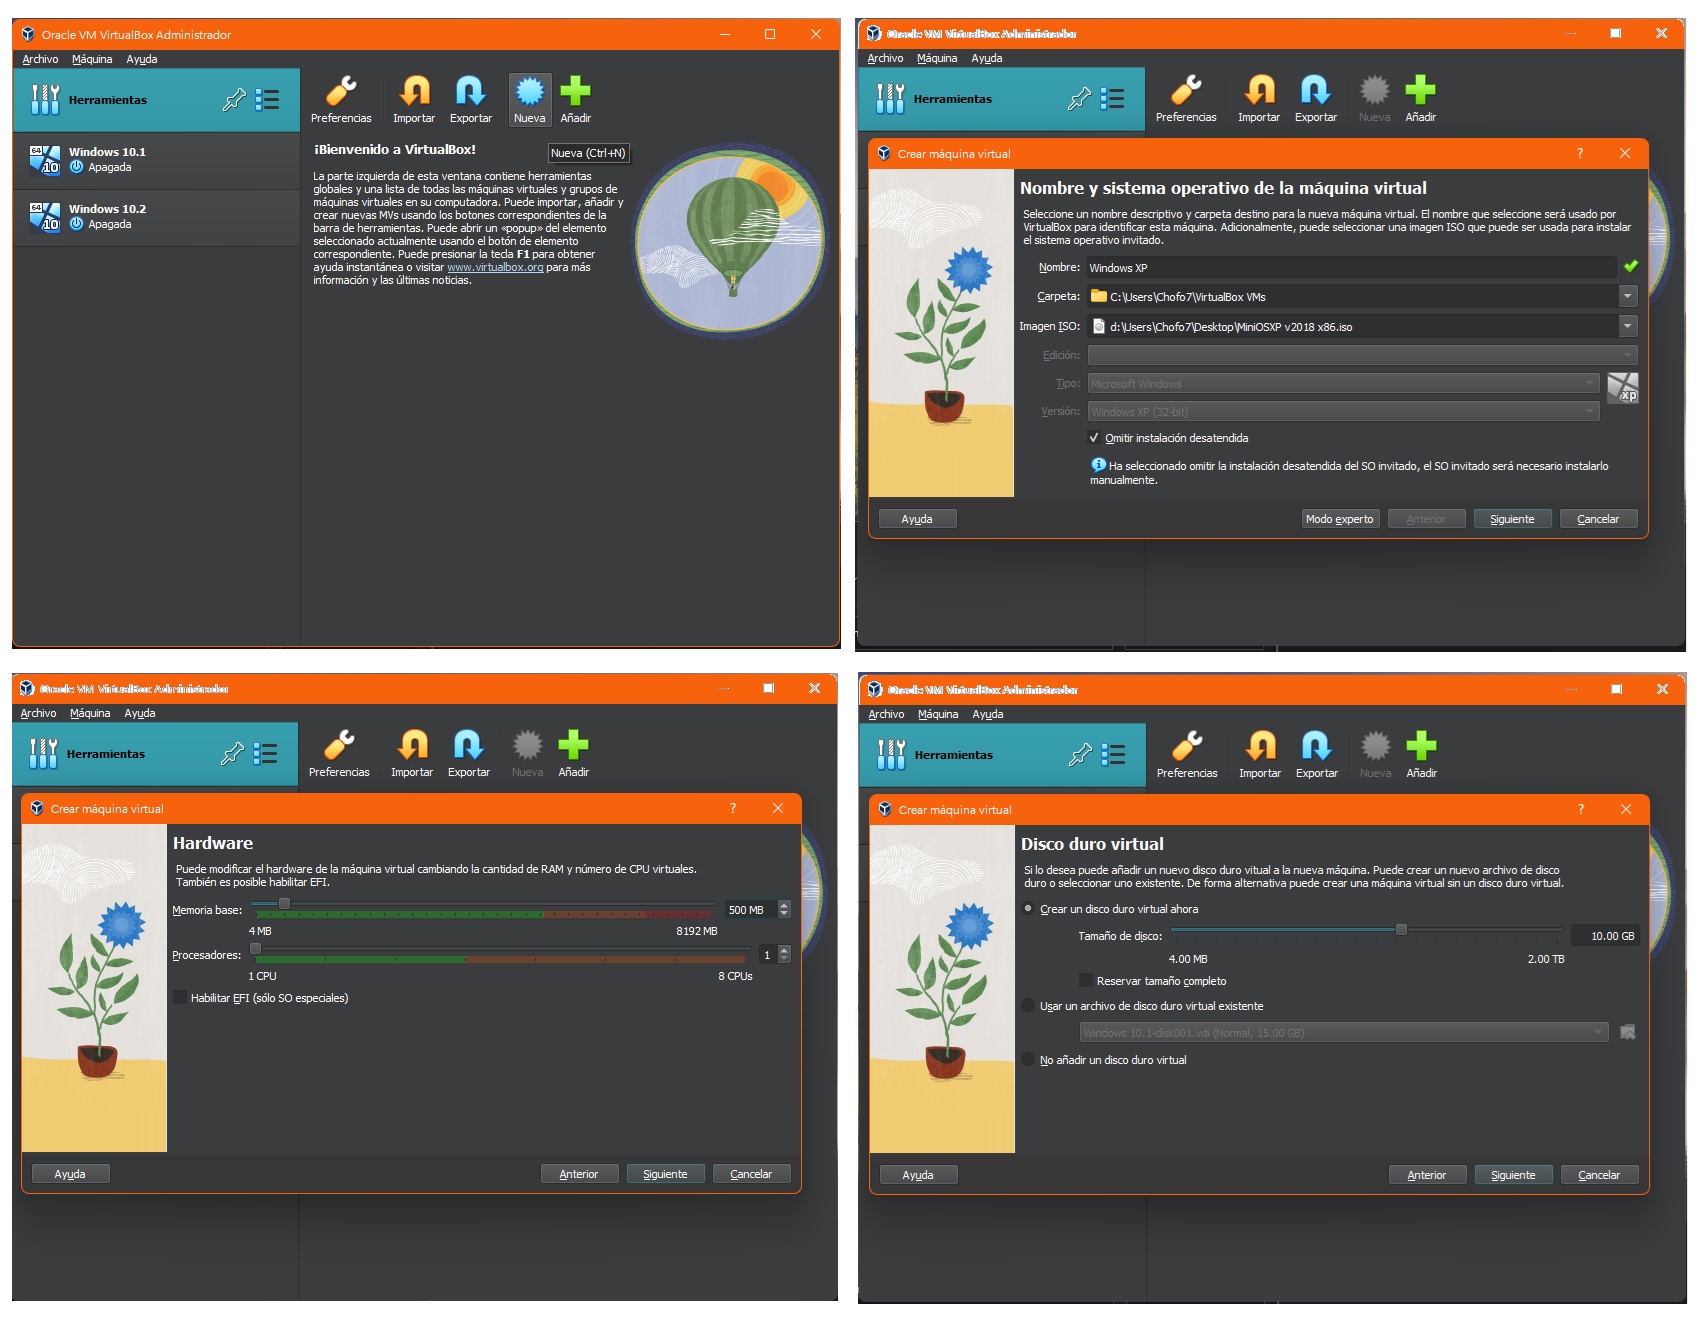The image size is (1697, 1326).
Task: Click the Memoria base spinner arrows
Action: click(784, 909)
